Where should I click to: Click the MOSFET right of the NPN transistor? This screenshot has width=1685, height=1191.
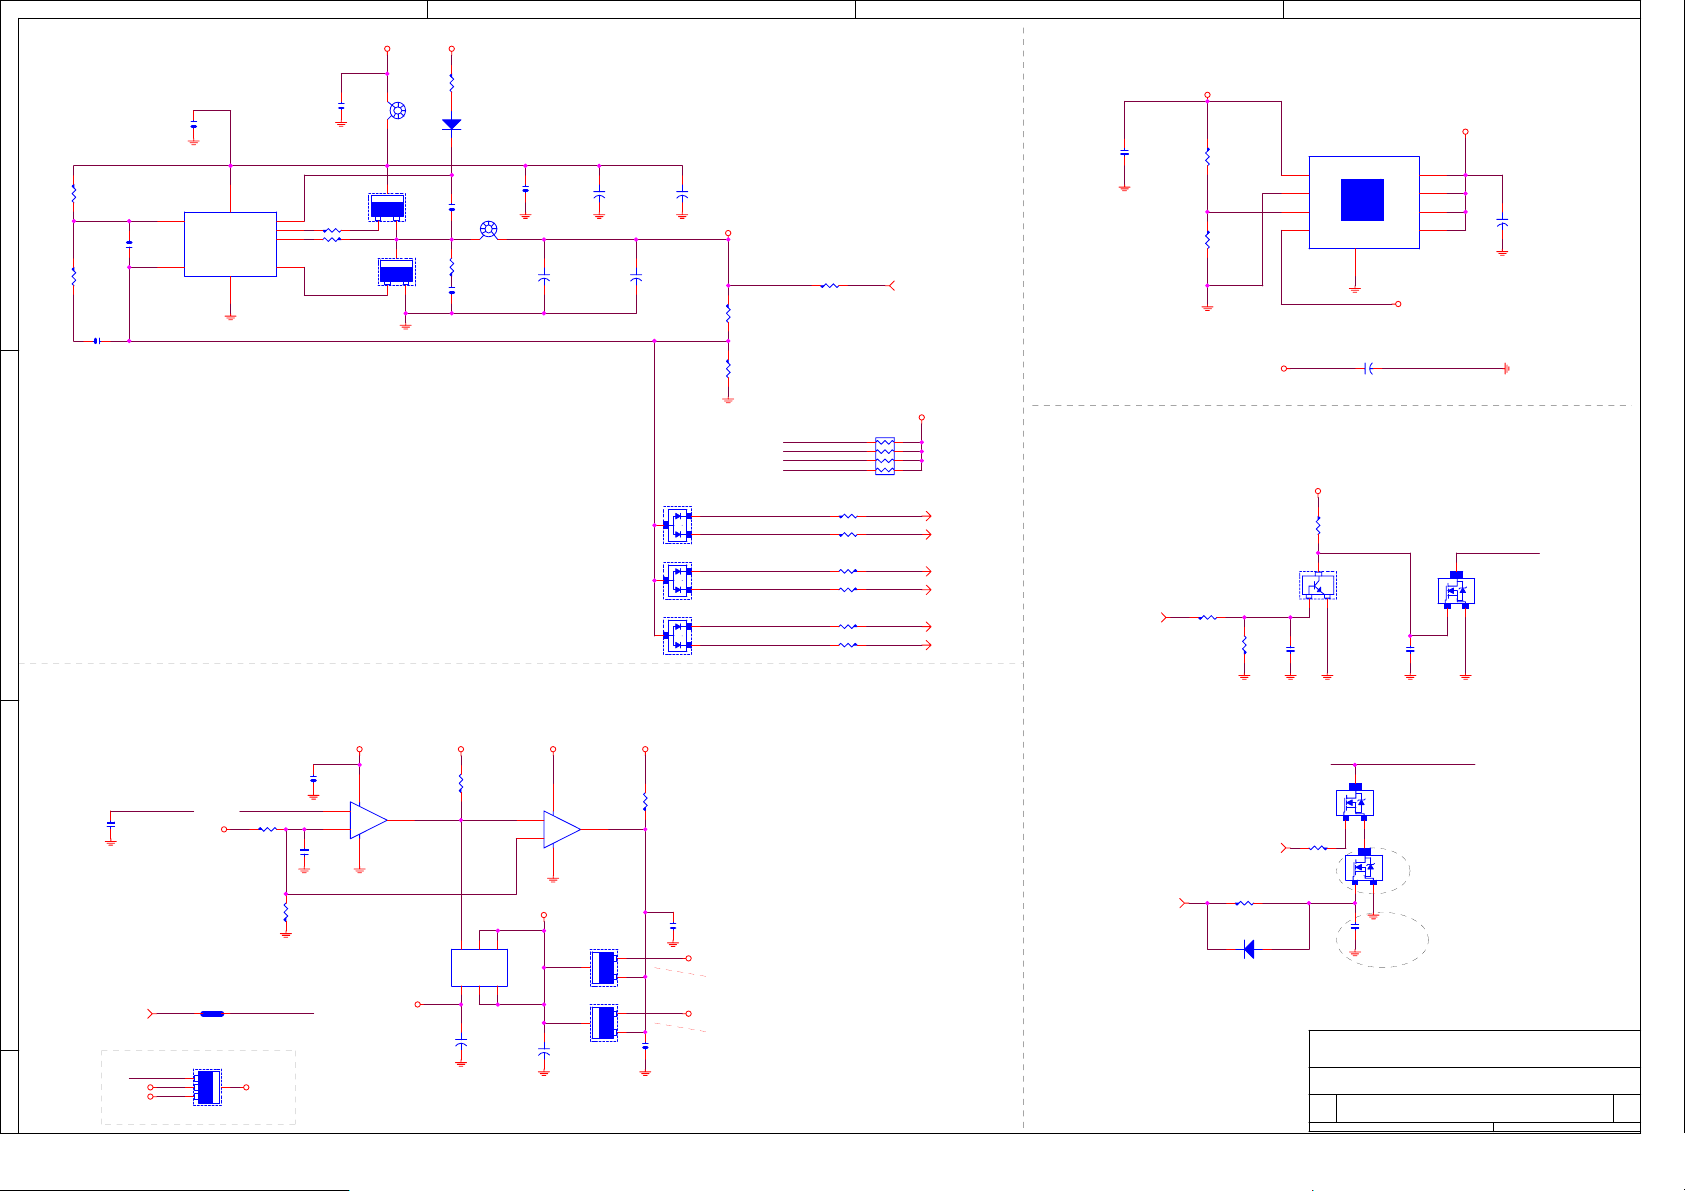(x=1456, y=590)
